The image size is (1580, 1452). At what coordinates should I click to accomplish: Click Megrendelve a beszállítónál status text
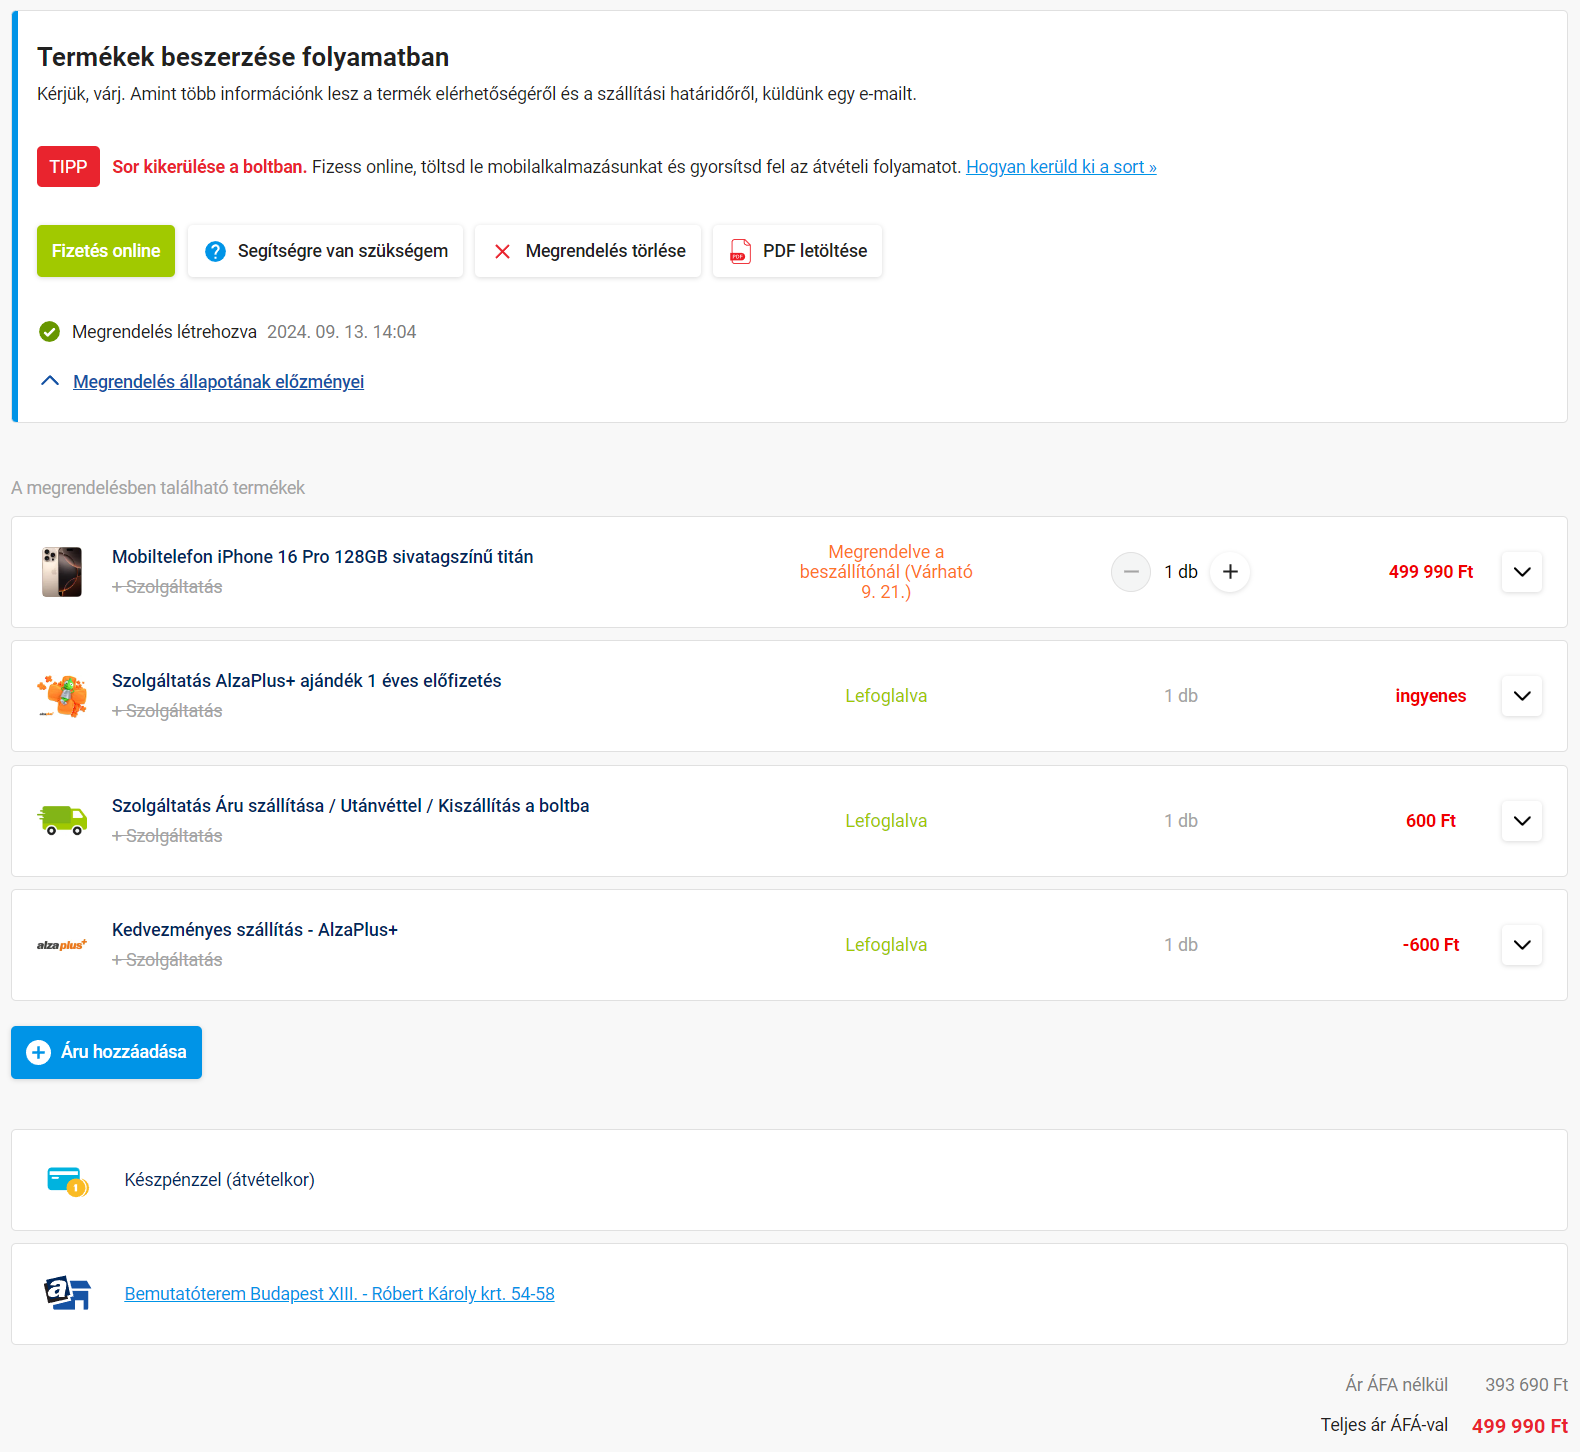tap(886, 572)
